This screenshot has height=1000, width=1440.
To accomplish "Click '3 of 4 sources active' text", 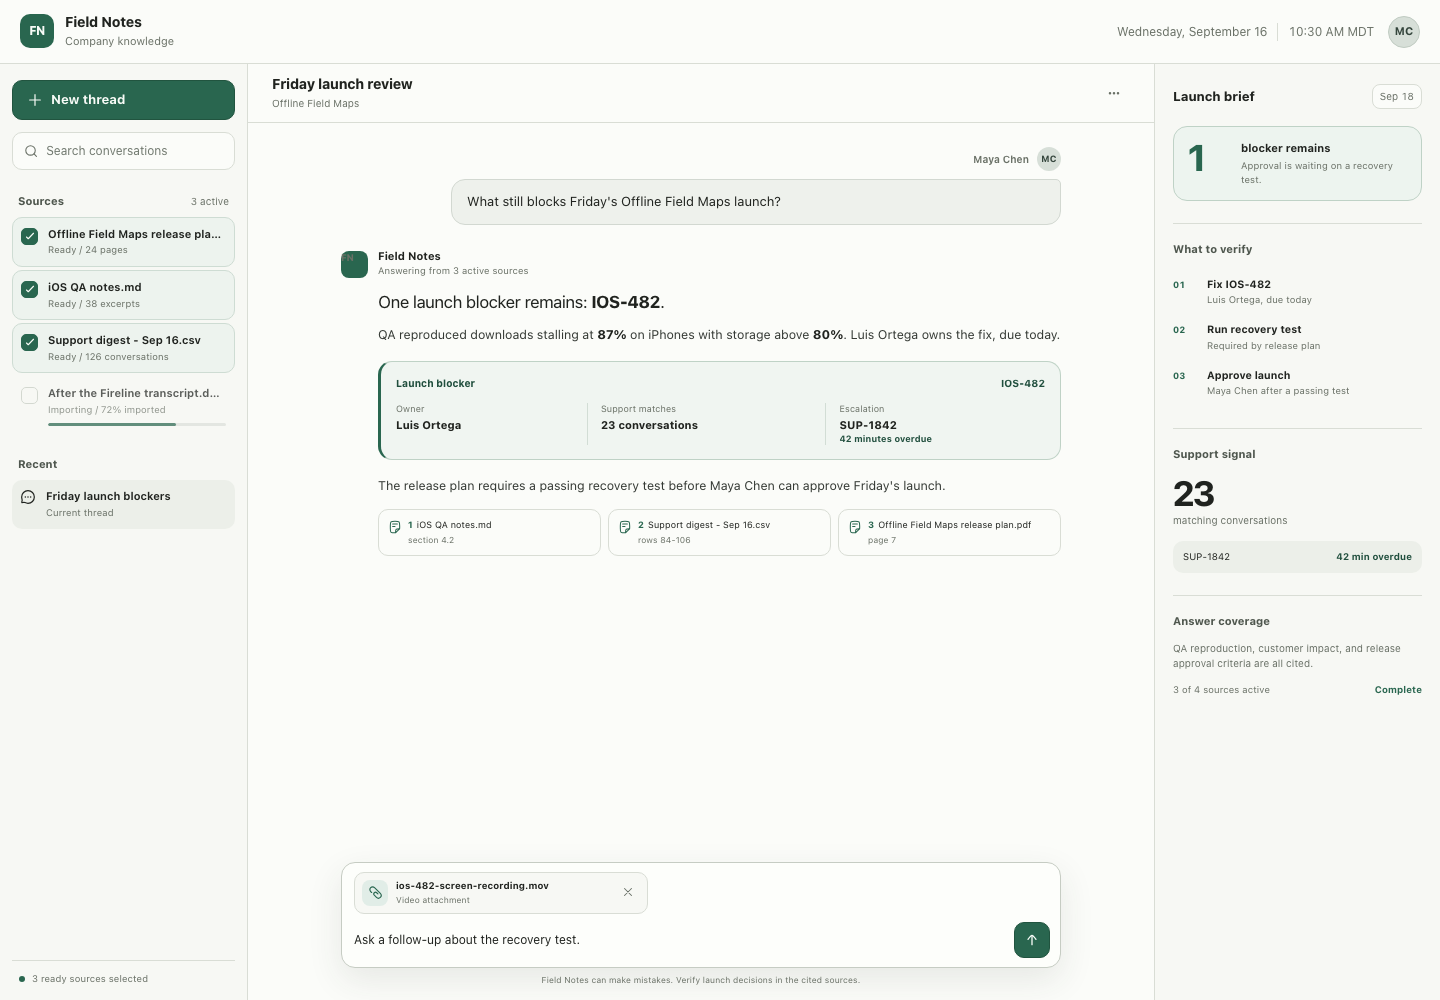I will pyautogui.click(x=1221, y=690).
